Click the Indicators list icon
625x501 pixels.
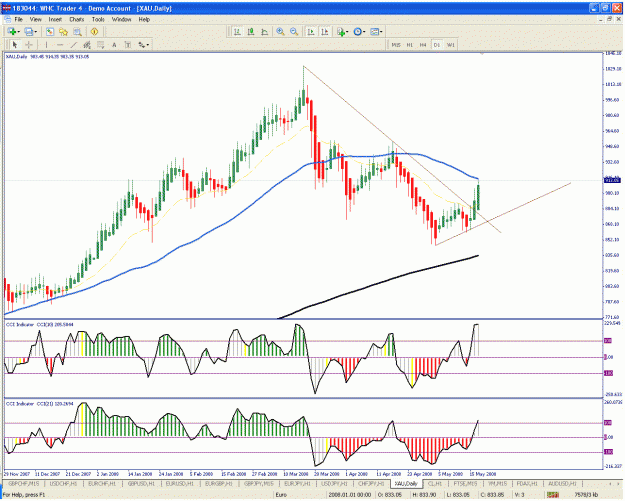341,31
